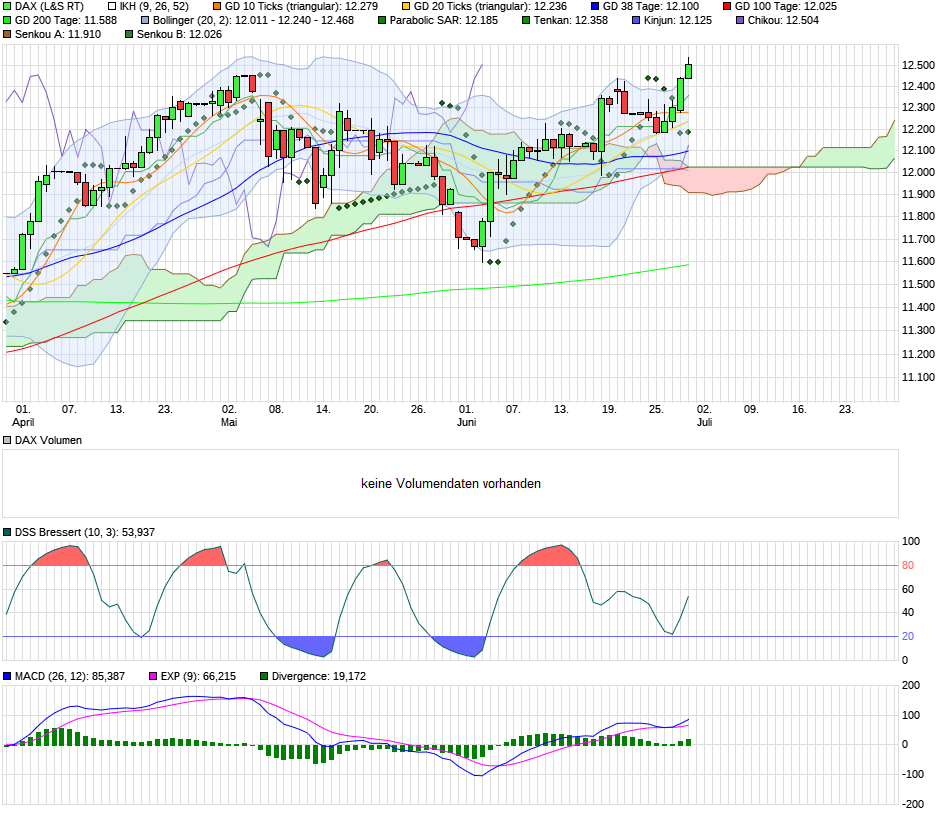Click the Kinjun legend swatch
Screen dimensions: 940x814
pos(636,20)
